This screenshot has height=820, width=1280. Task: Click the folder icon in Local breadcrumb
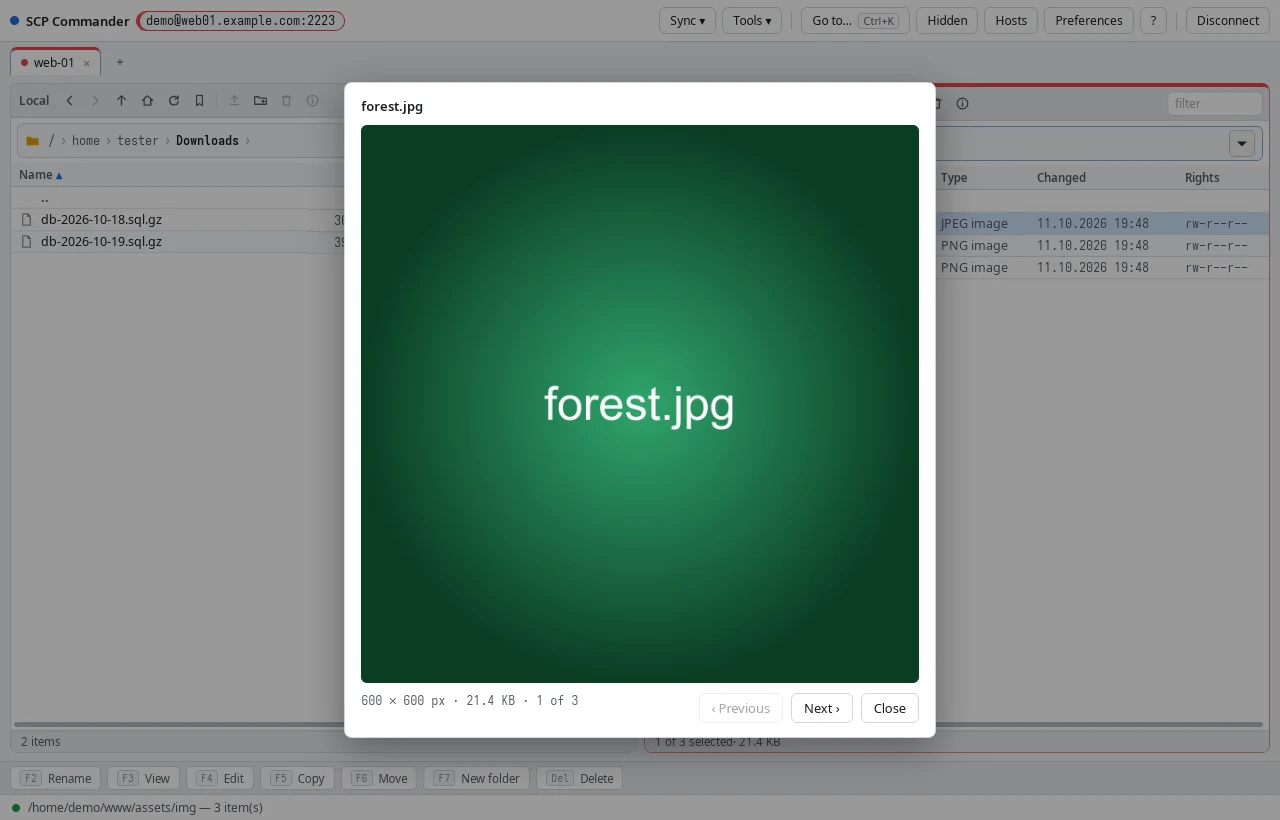pyautogui.click(x=33, y=141)
